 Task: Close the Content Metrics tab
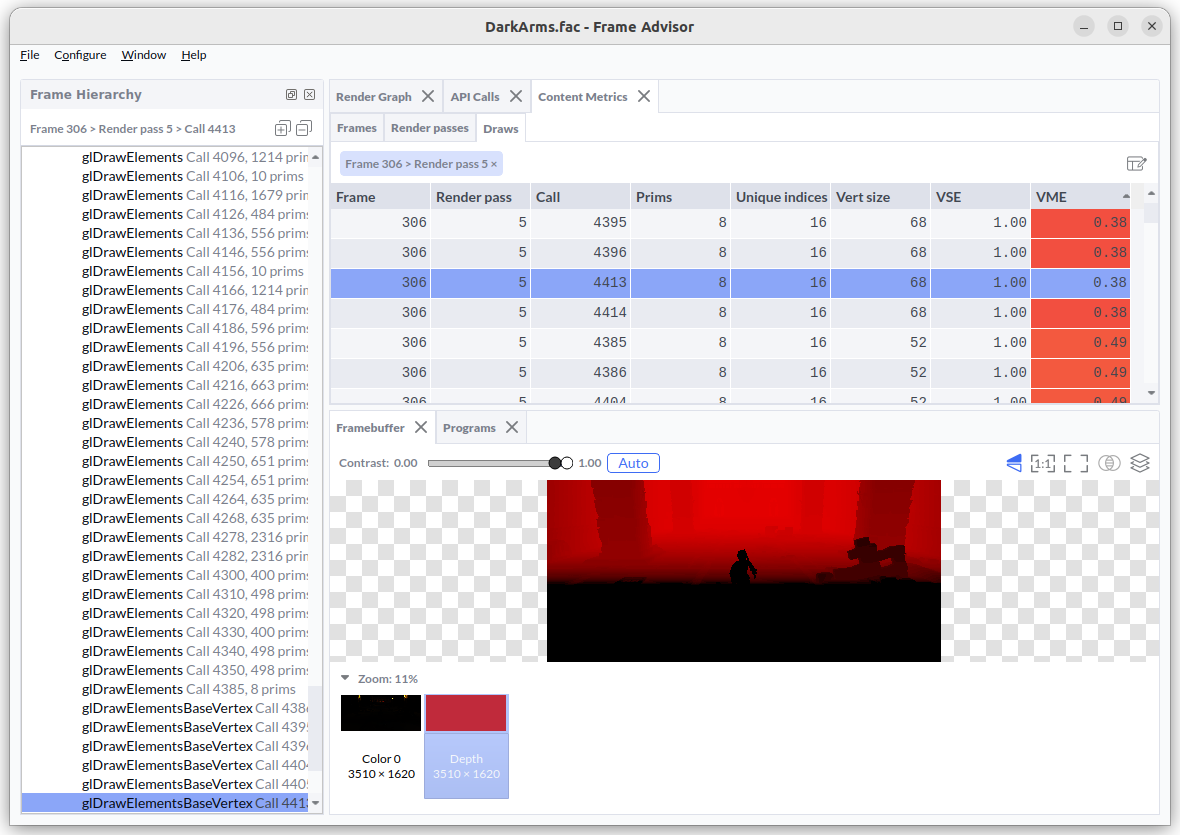[643, 96]
